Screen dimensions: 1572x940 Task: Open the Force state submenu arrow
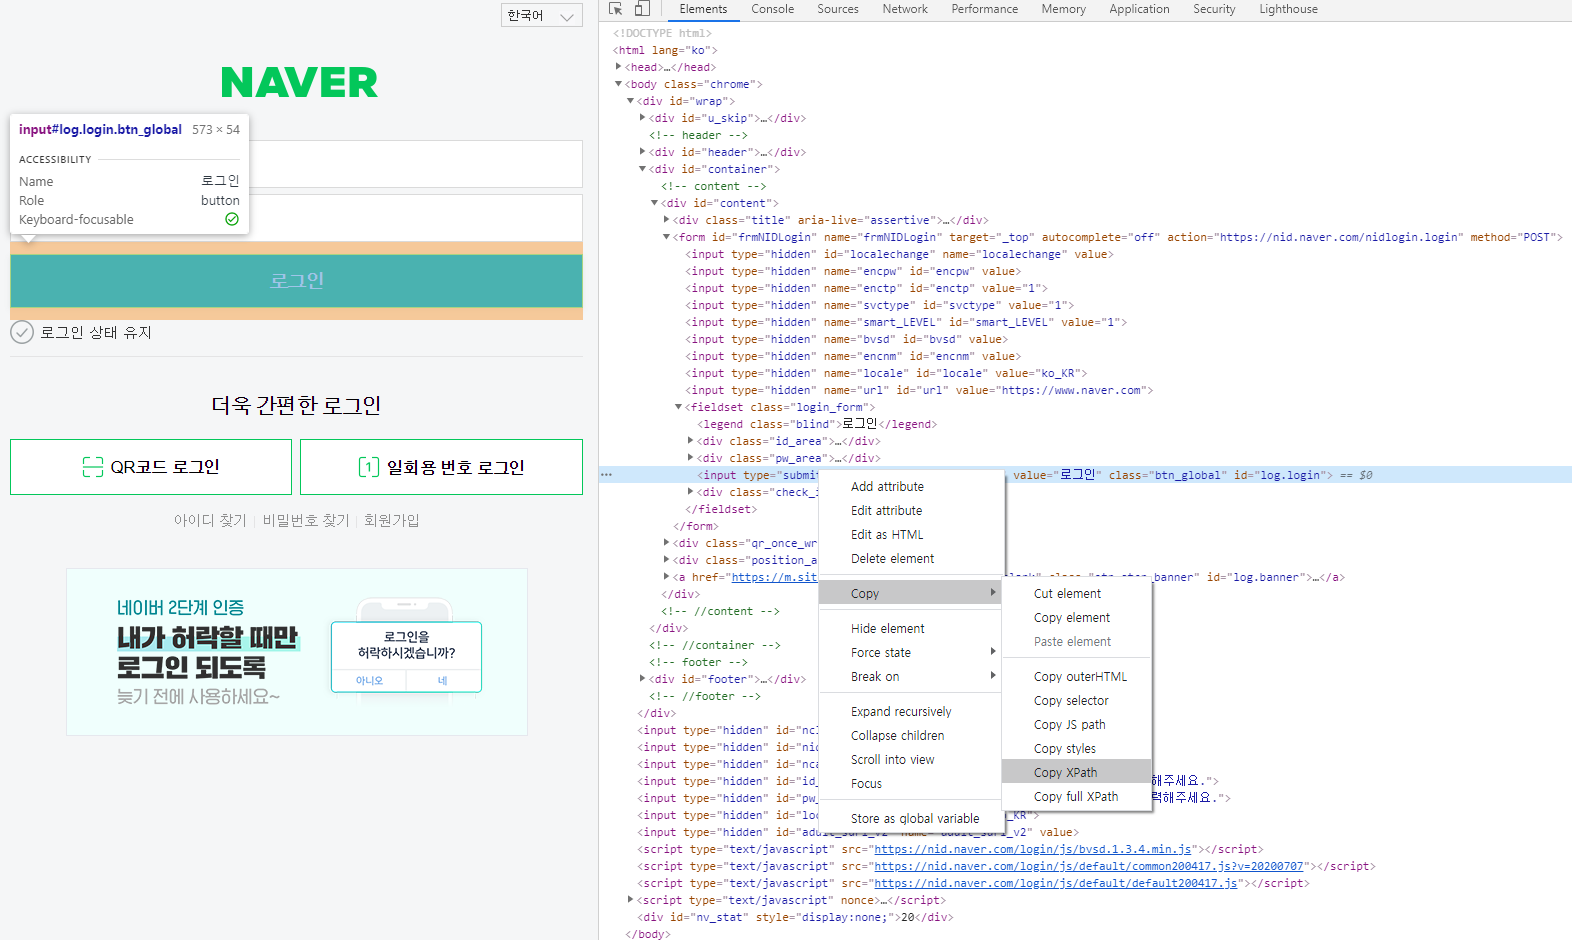(993, 652)
